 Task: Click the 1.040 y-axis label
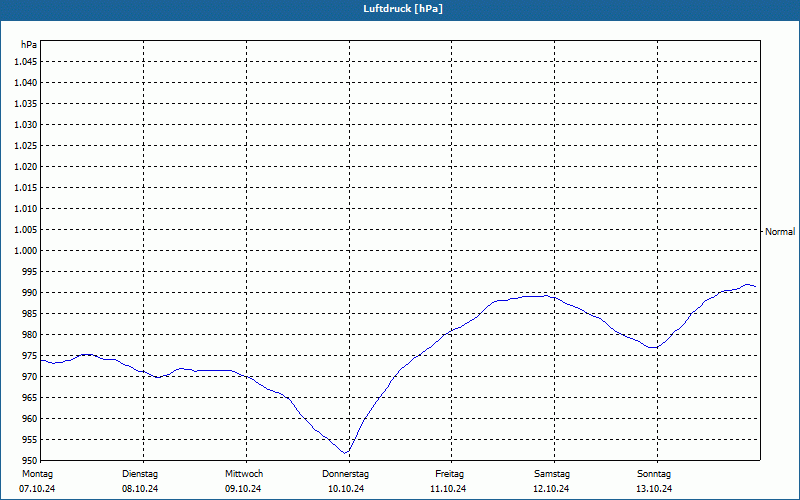(26, 83)
